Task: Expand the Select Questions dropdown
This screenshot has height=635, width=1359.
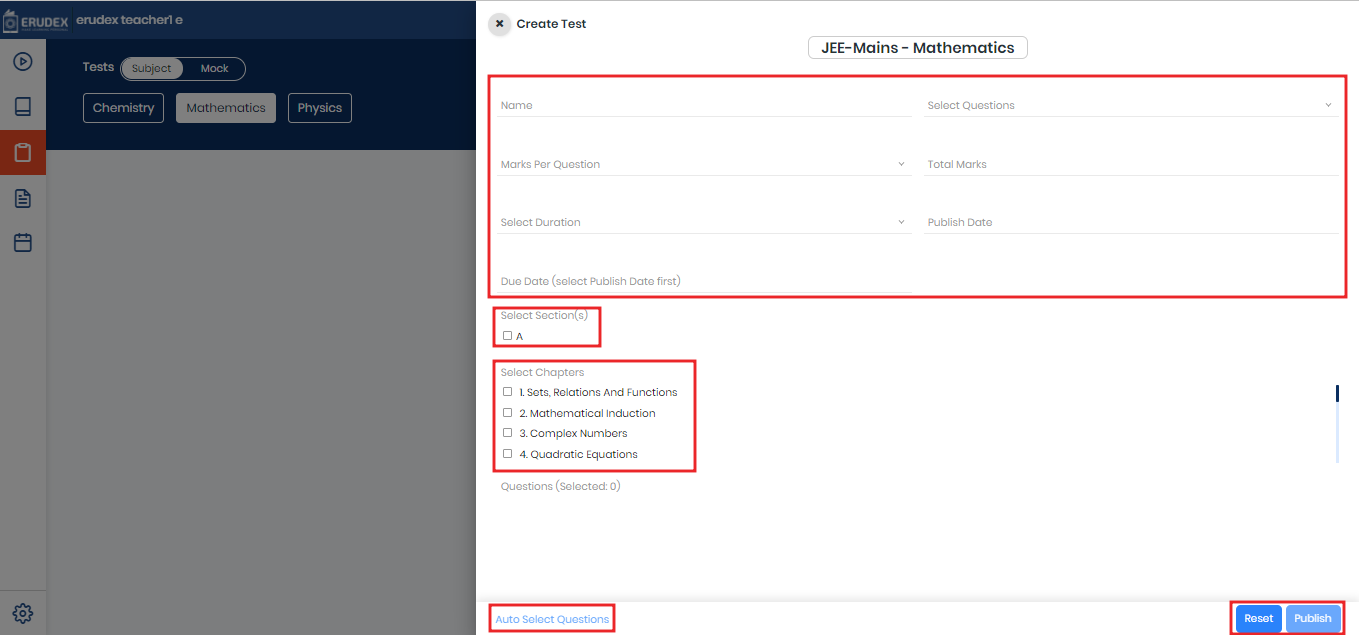Action: tap(1130, 105)
